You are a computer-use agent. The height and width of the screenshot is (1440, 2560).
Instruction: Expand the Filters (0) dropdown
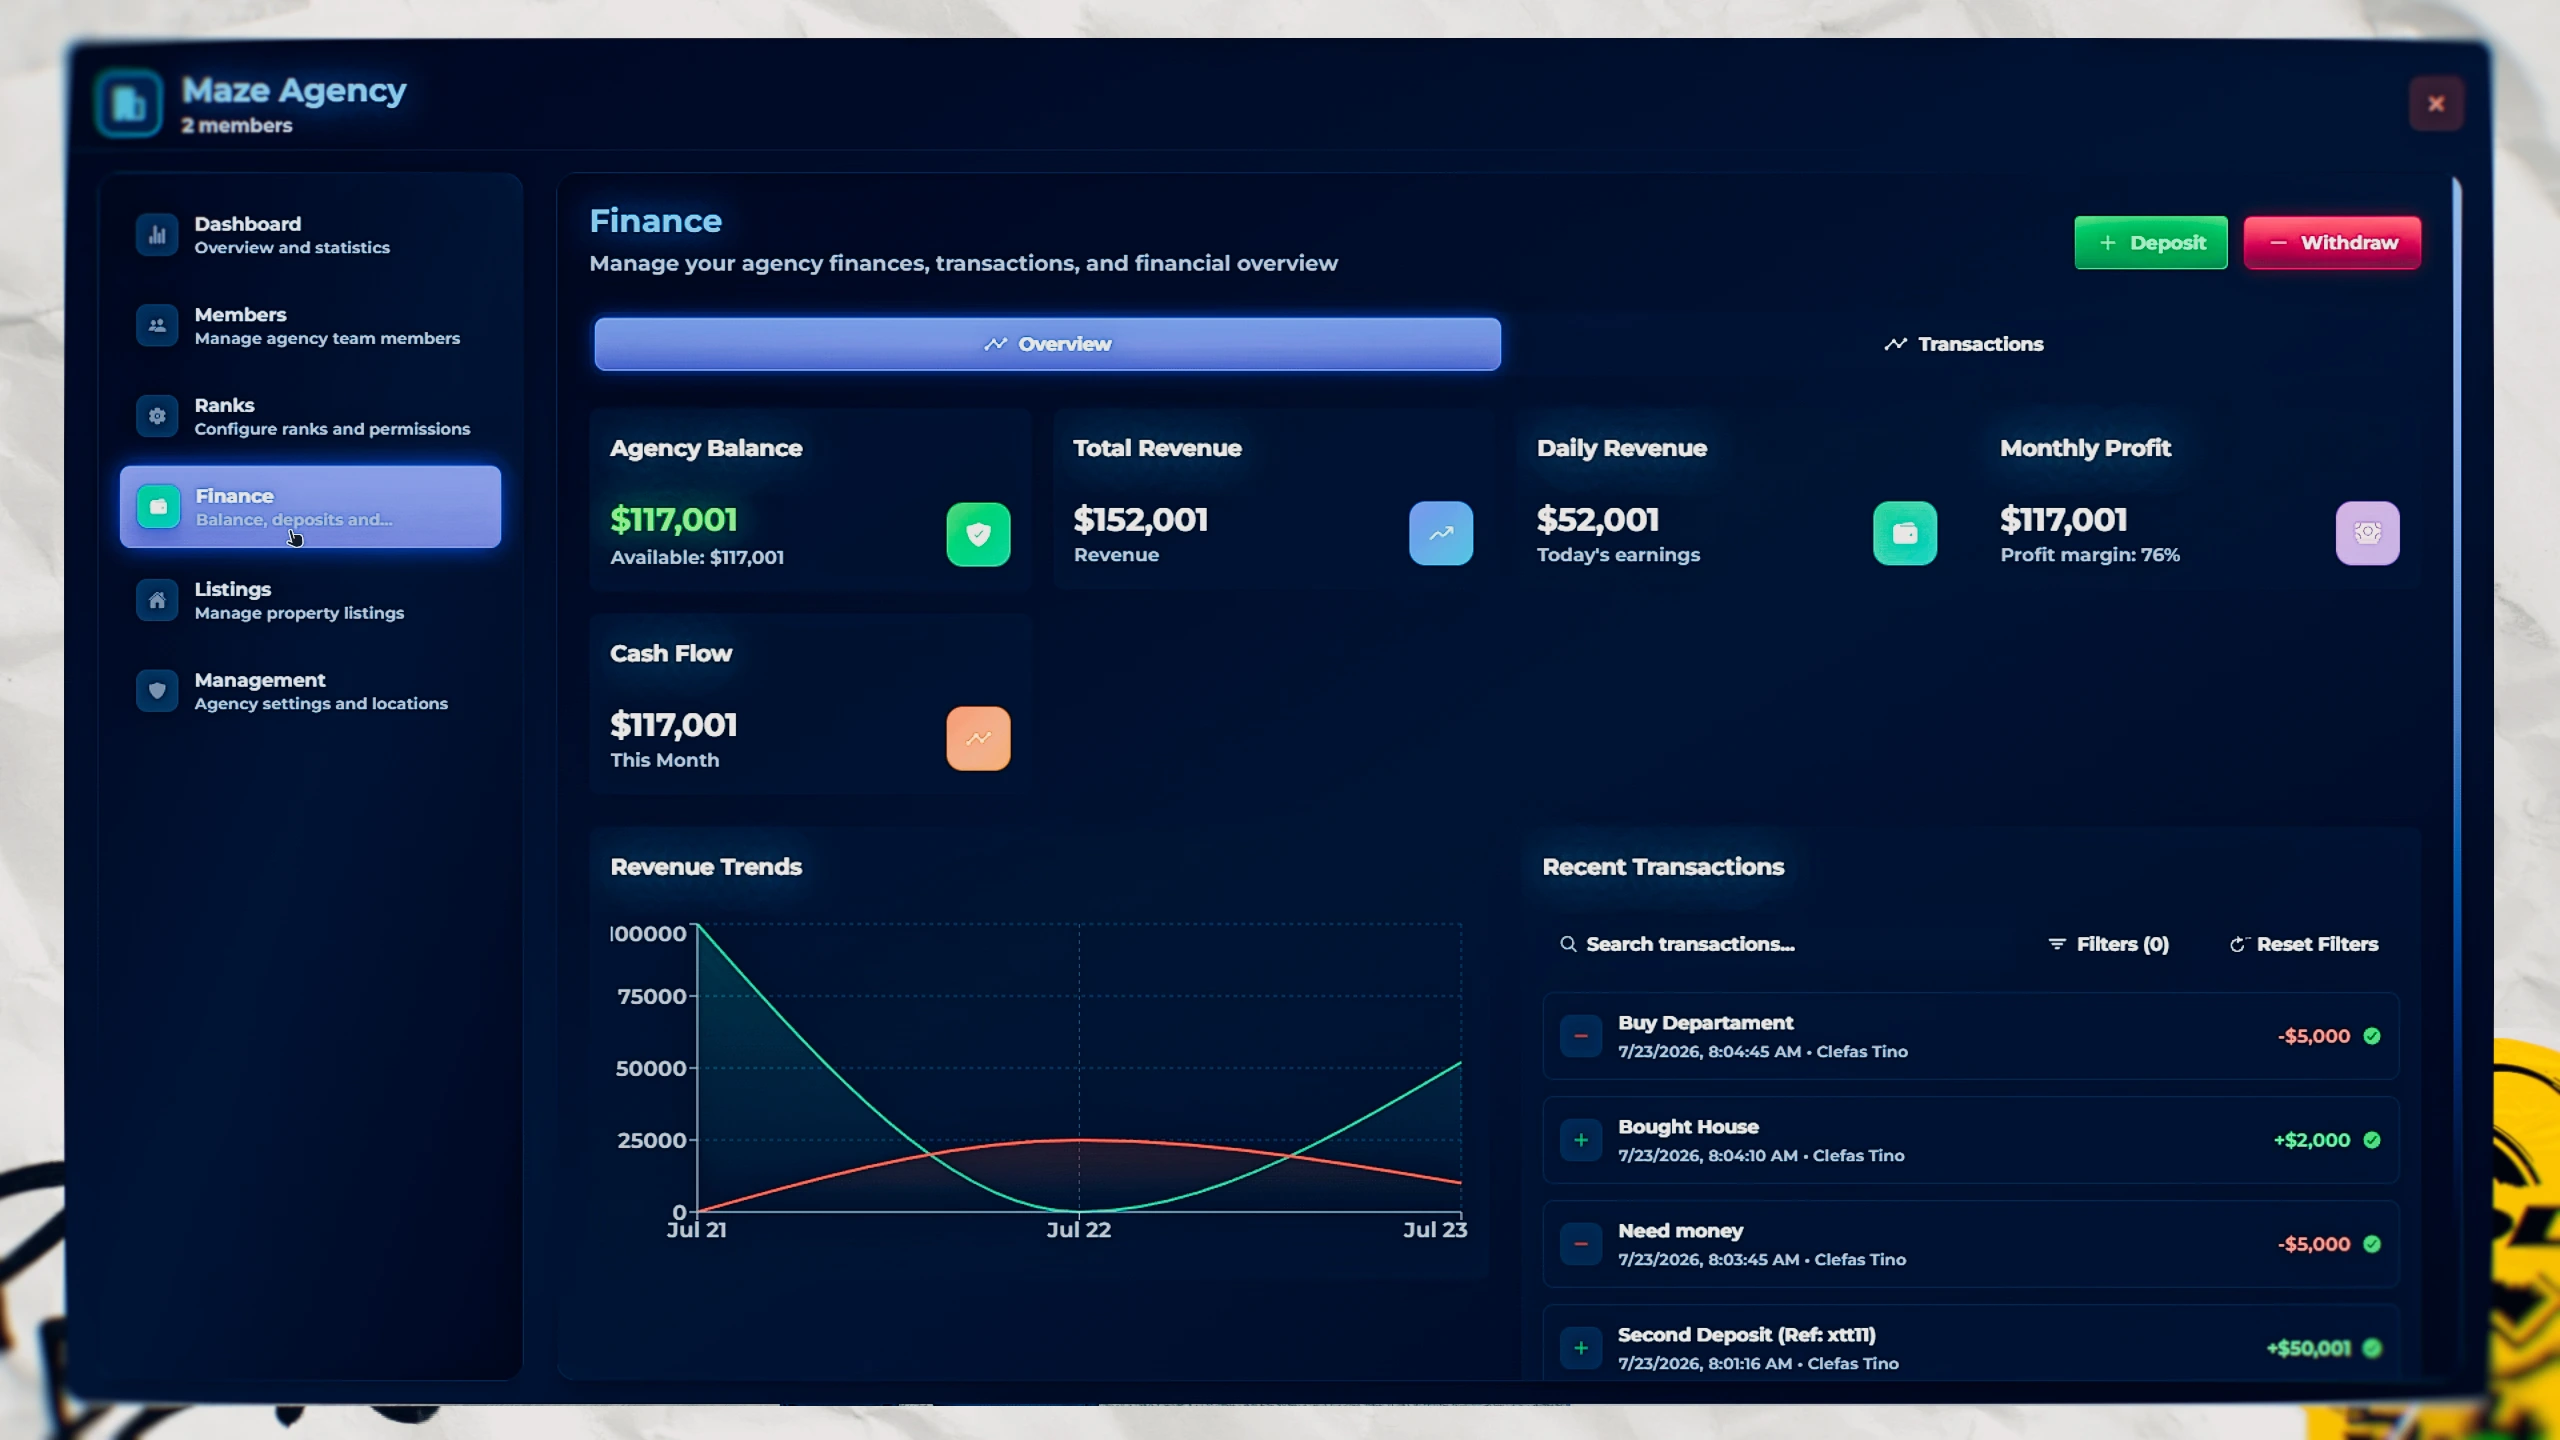click(x=2108, y=944)
